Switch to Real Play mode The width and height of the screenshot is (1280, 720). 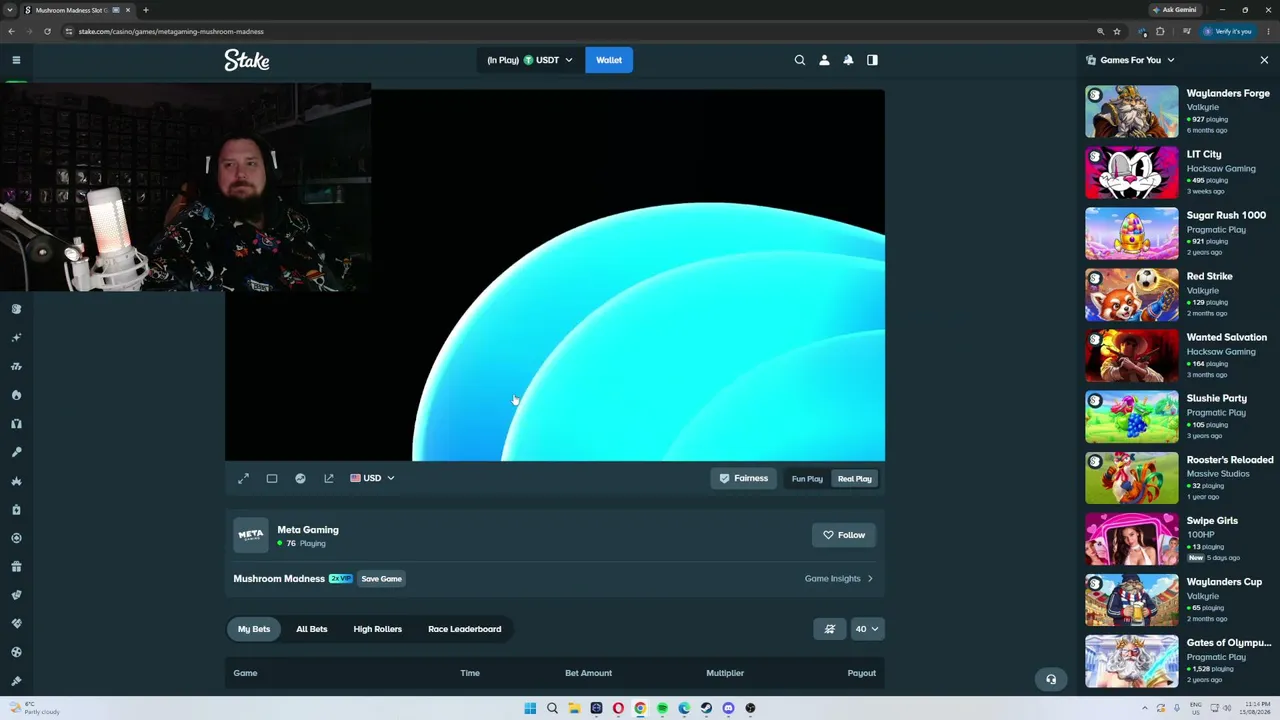[x=855, y=479]
